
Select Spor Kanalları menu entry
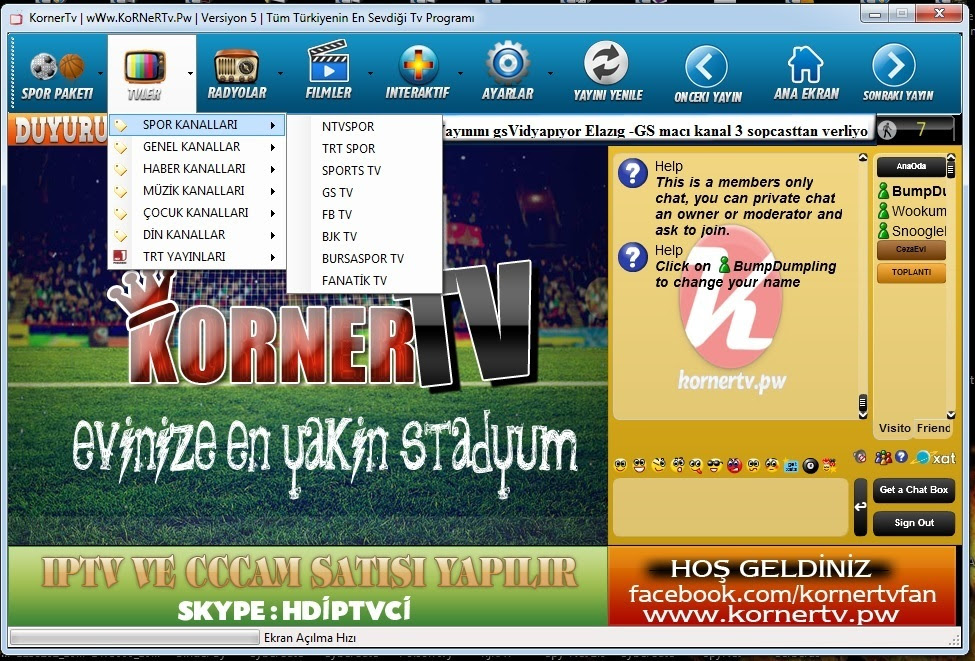197,125
